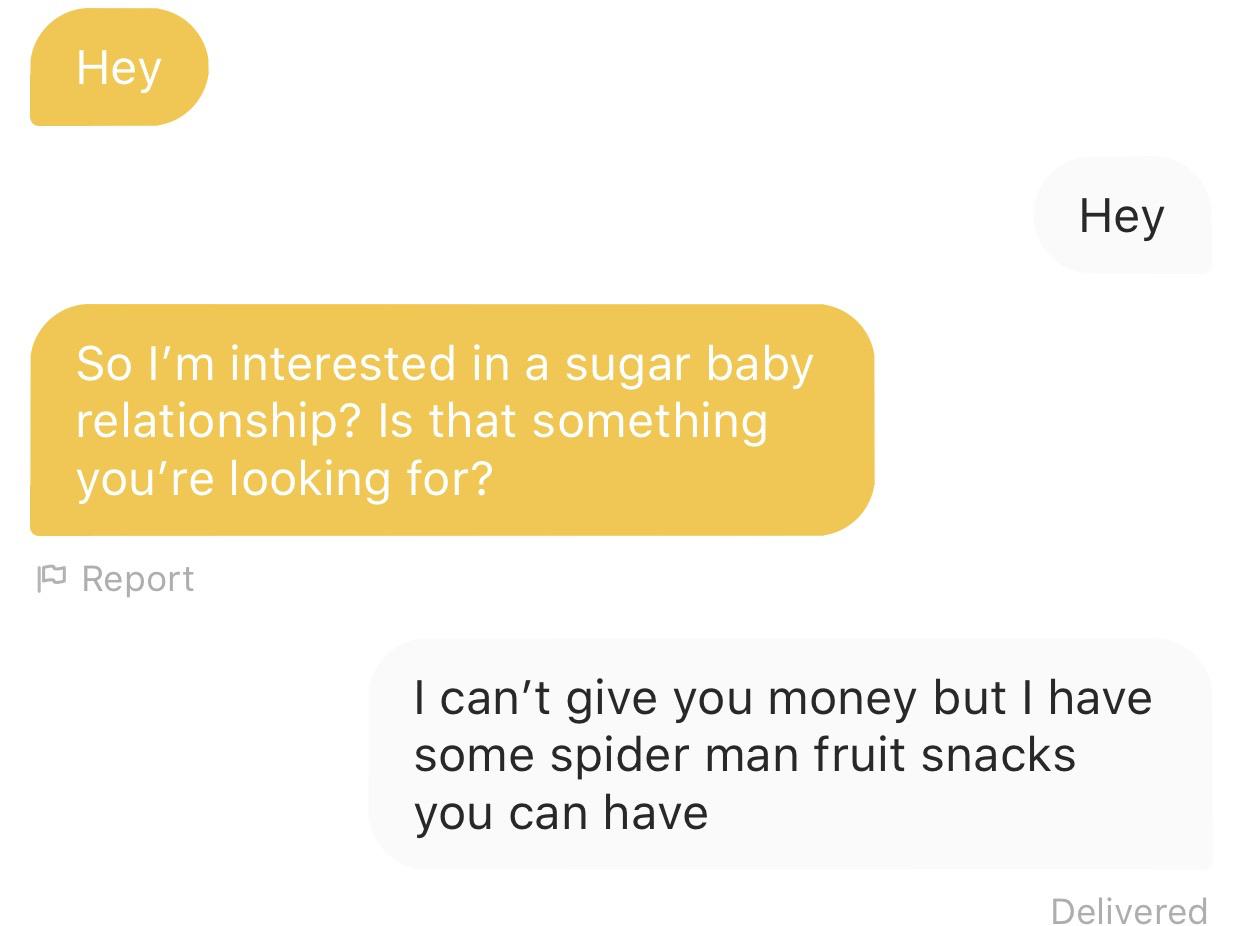Click the words "sugar baby" in yellow message
Screen dimensions: 1242x926
tap(690, 364)
